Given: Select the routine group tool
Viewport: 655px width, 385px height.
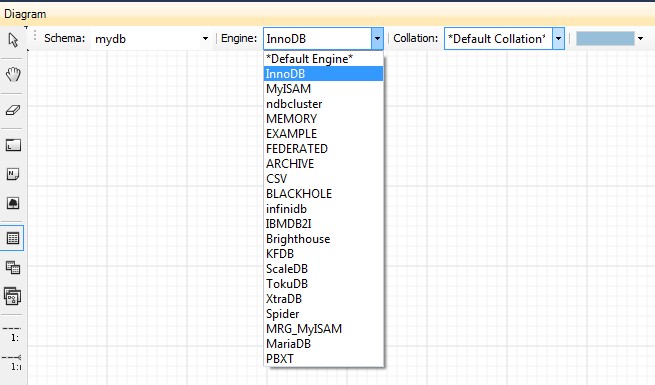Looking at the screenshot, I should (13, 296).
